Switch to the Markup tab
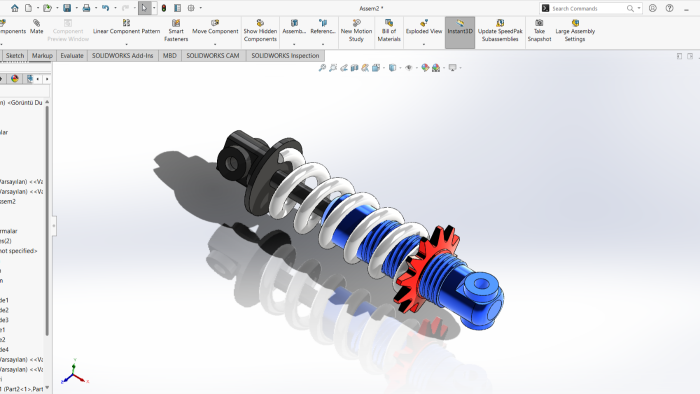This screenshot has height=394, width=700. click(x=42, y=56)
